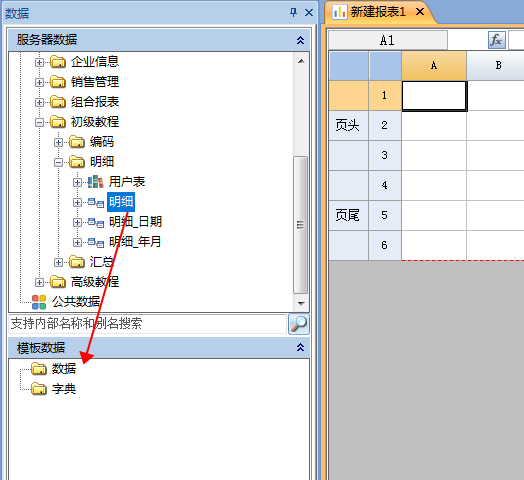Close the 新建报表1 tab
Screen dimensions: 524x480
tap(420, 12)
